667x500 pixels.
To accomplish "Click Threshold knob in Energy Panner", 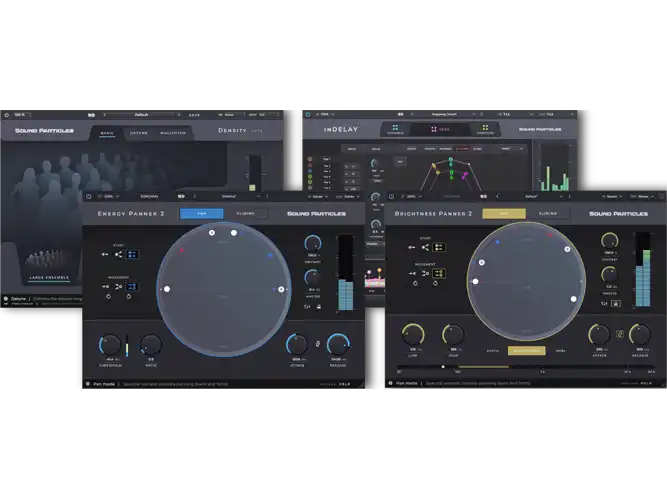I will pyautogui.click(x=110, y=345).
